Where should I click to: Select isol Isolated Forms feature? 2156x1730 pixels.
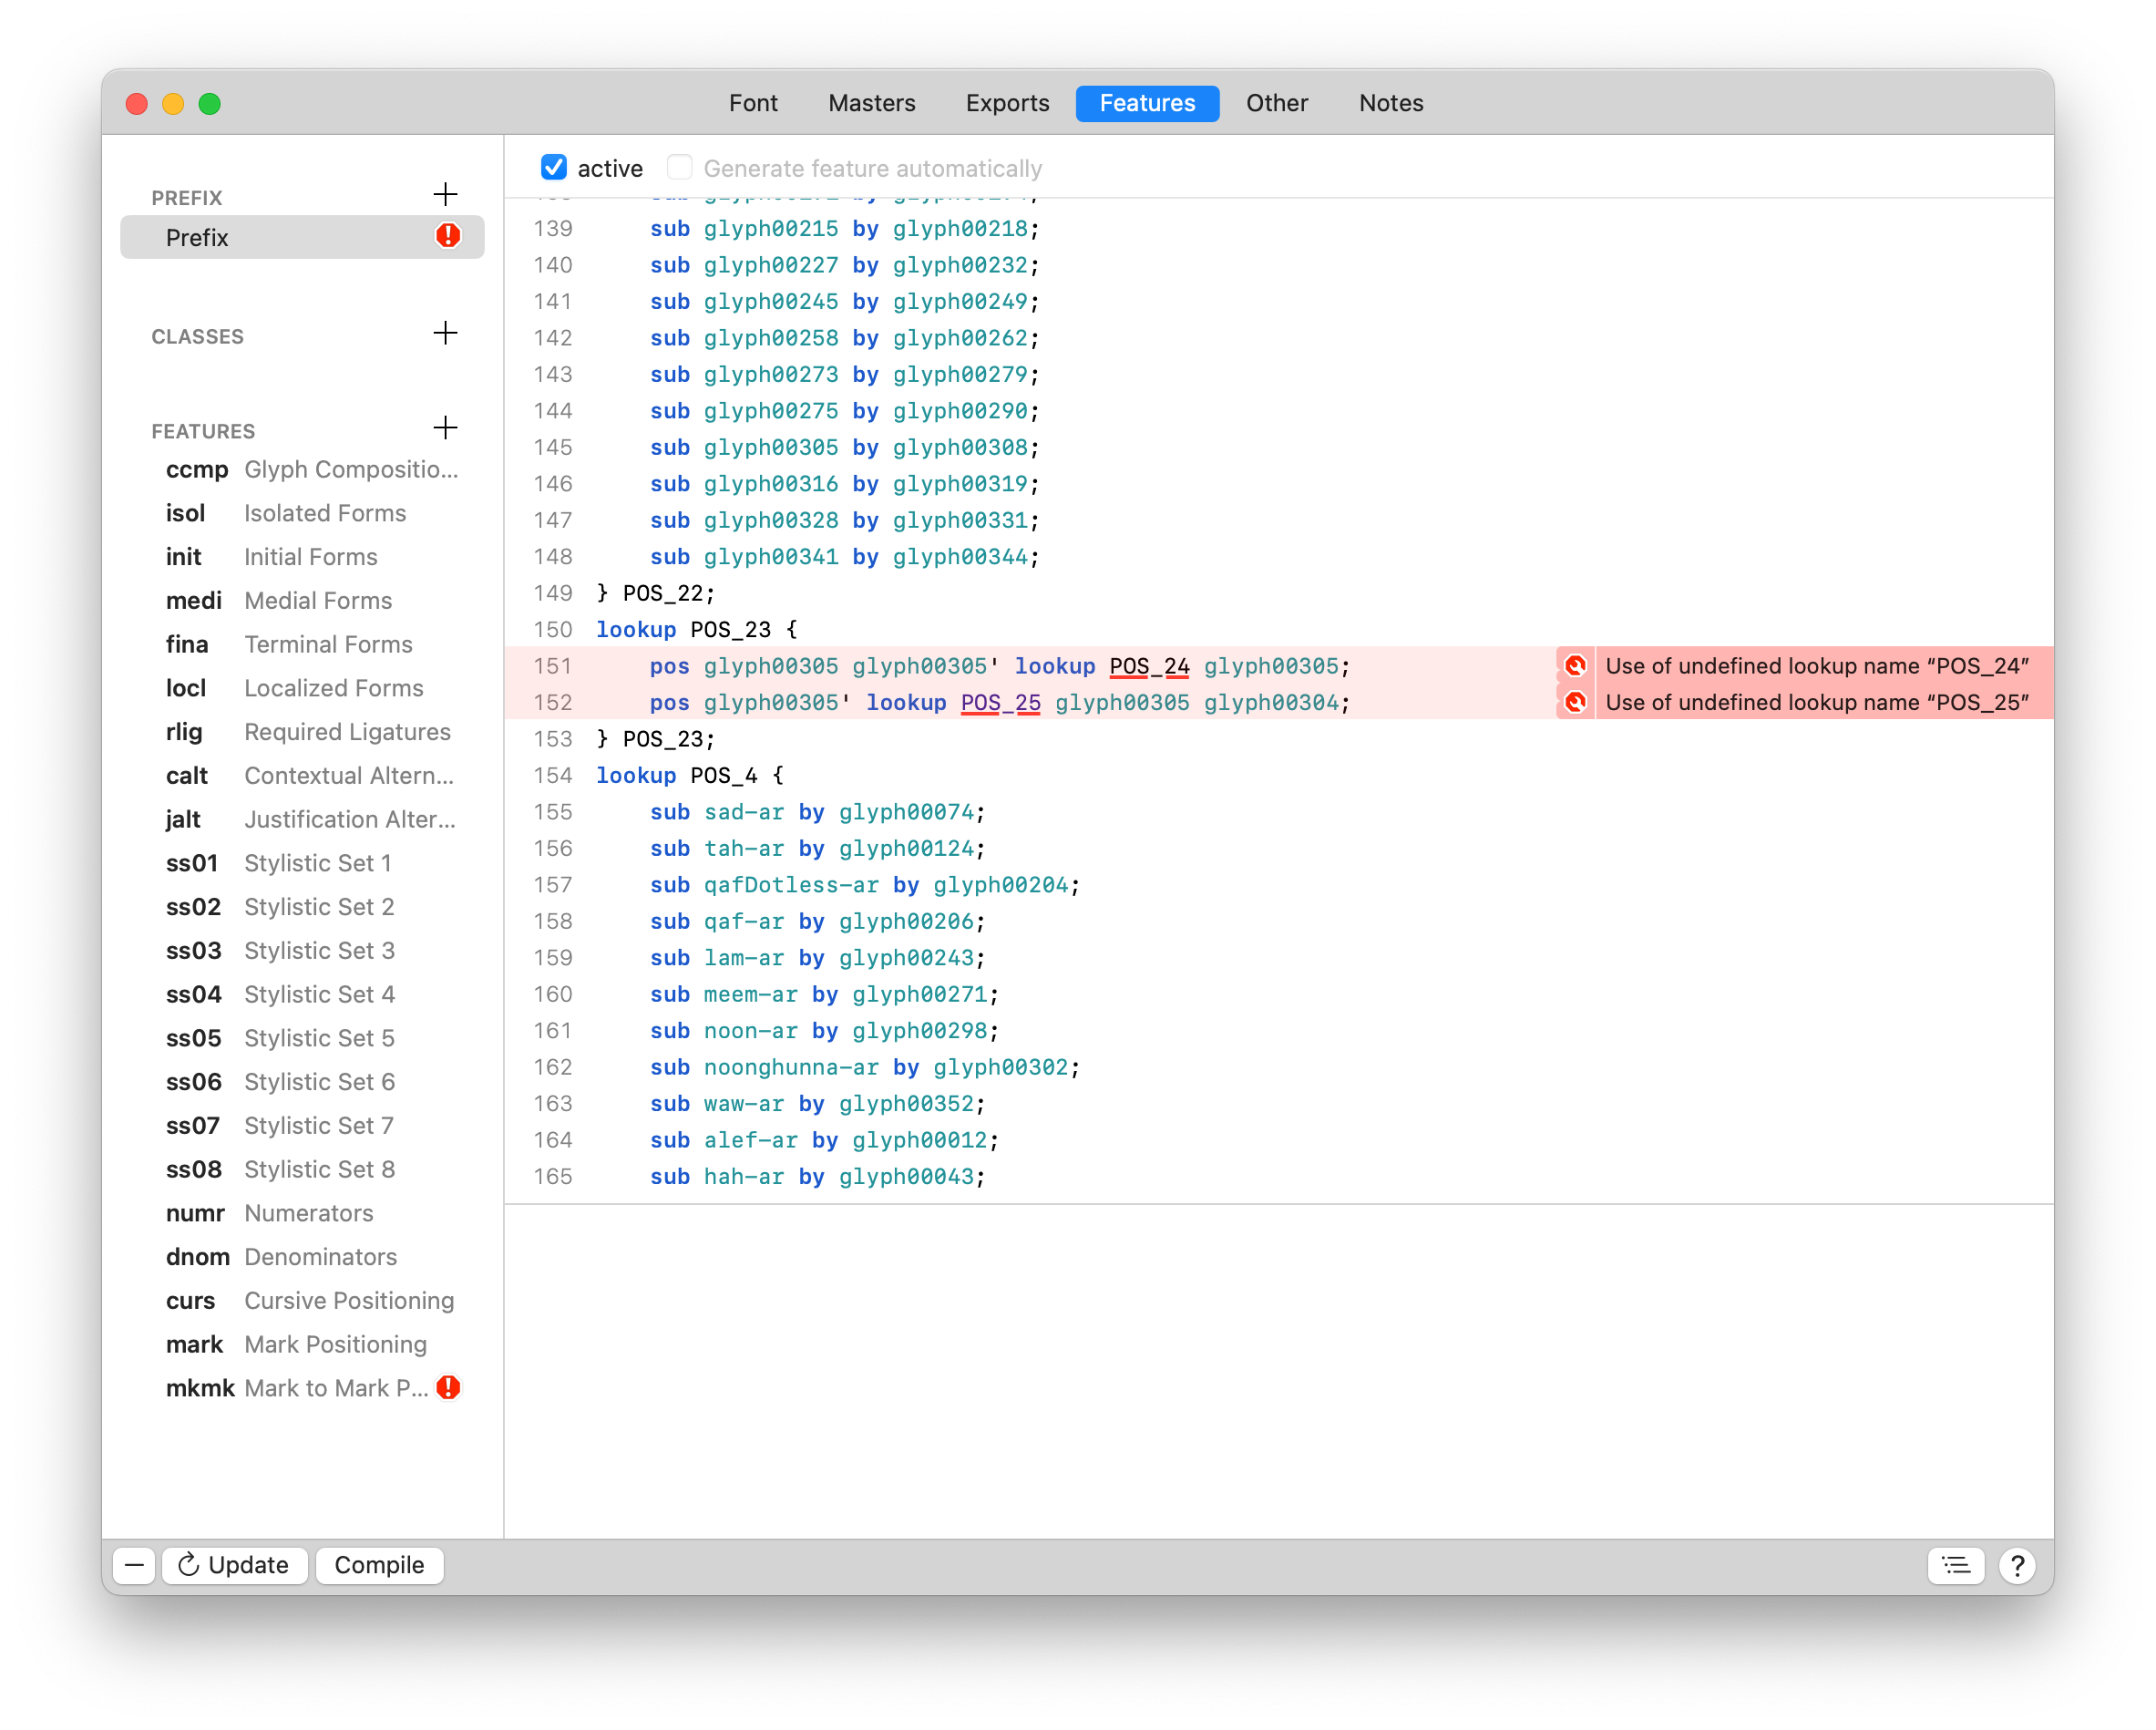(x=302, y=513)
